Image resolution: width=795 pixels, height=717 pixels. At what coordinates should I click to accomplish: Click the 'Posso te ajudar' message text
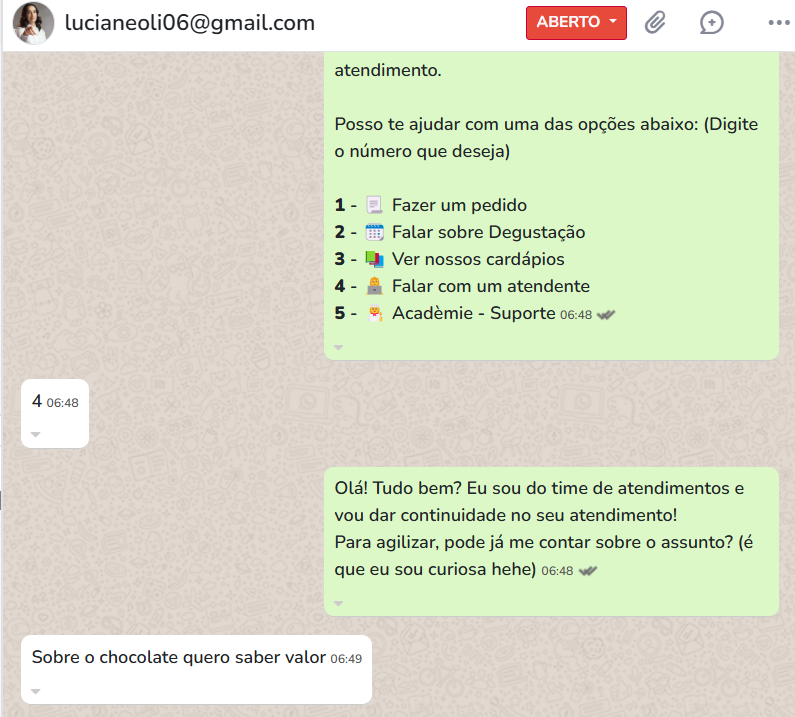[546, 137]
